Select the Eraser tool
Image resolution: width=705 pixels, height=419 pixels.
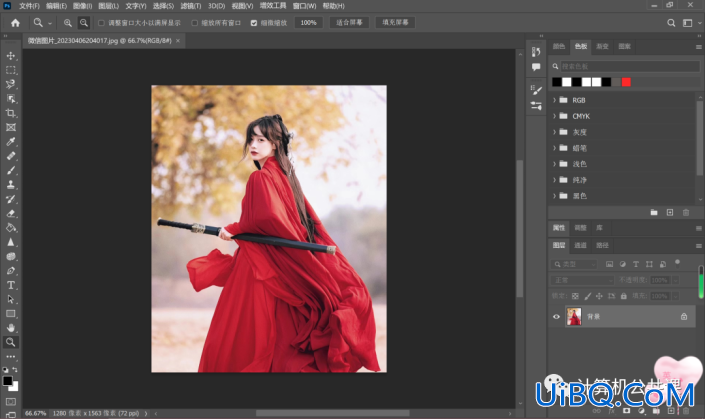[11, 214]
